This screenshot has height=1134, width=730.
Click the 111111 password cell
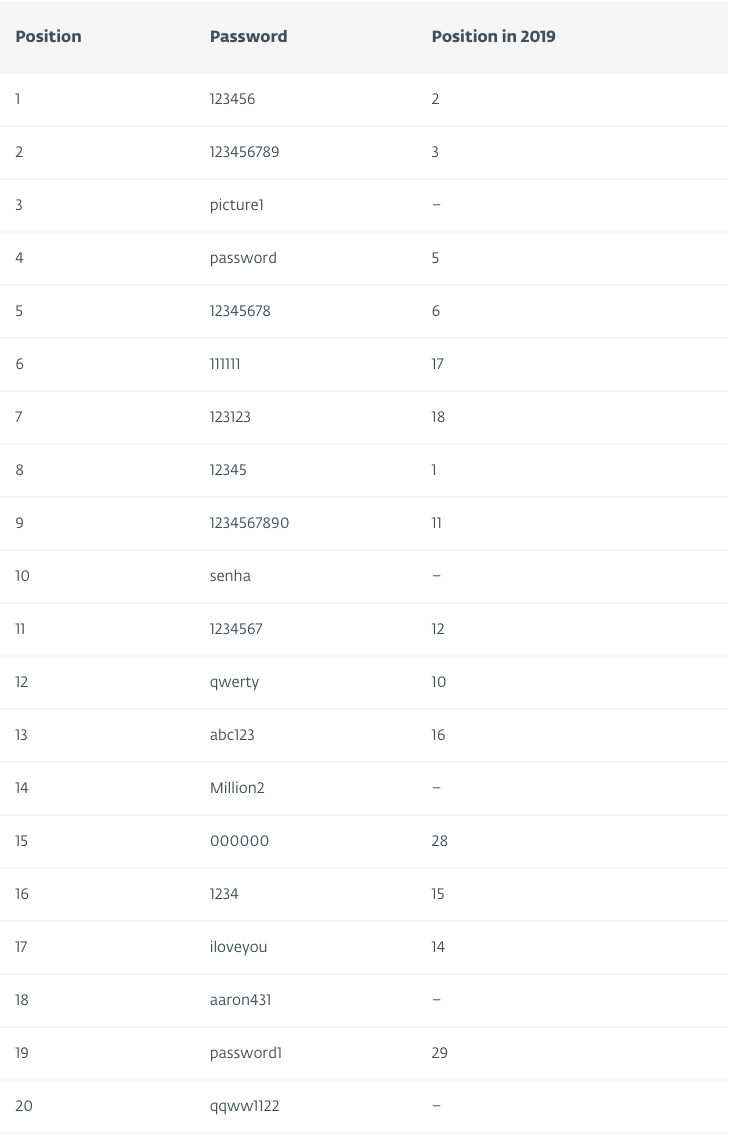click(x=225, y=364)
